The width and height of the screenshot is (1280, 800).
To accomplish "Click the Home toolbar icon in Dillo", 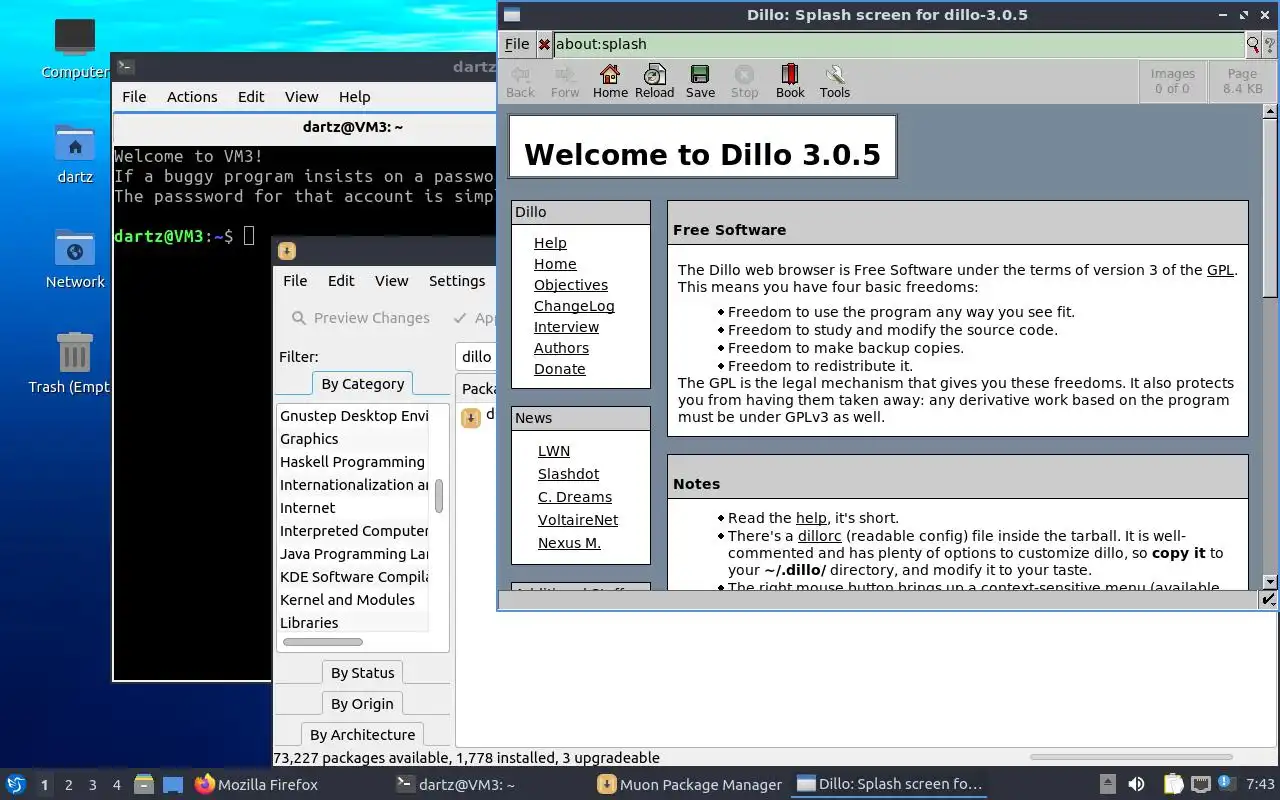I will 610,81.
